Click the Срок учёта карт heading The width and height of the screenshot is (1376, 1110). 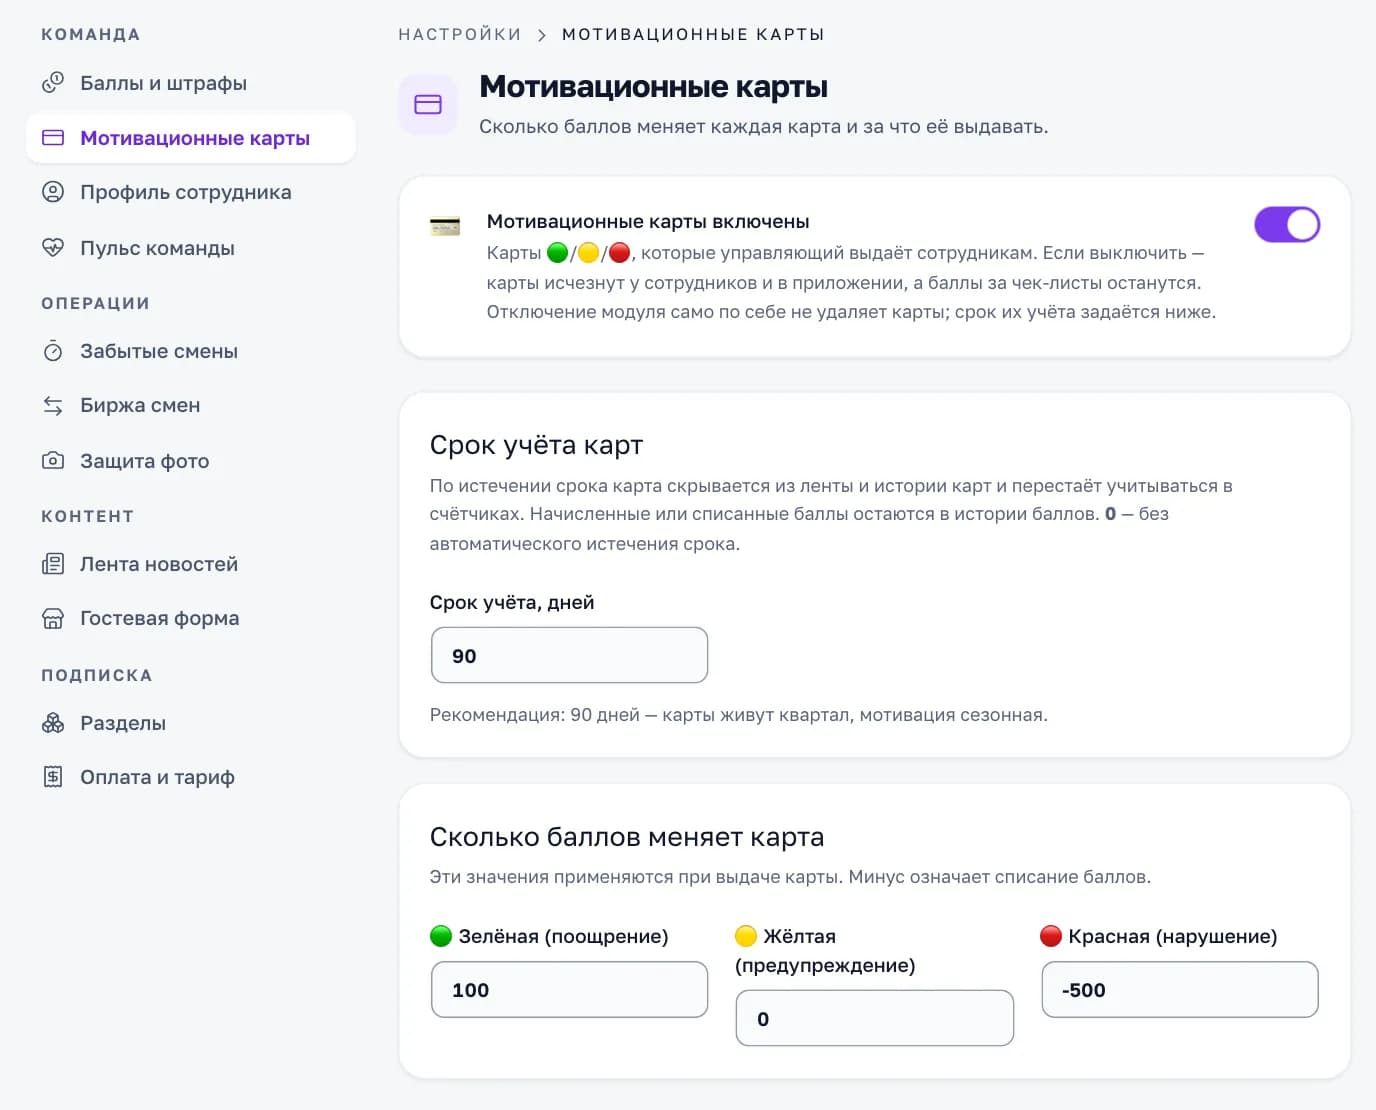pos(536,445)
